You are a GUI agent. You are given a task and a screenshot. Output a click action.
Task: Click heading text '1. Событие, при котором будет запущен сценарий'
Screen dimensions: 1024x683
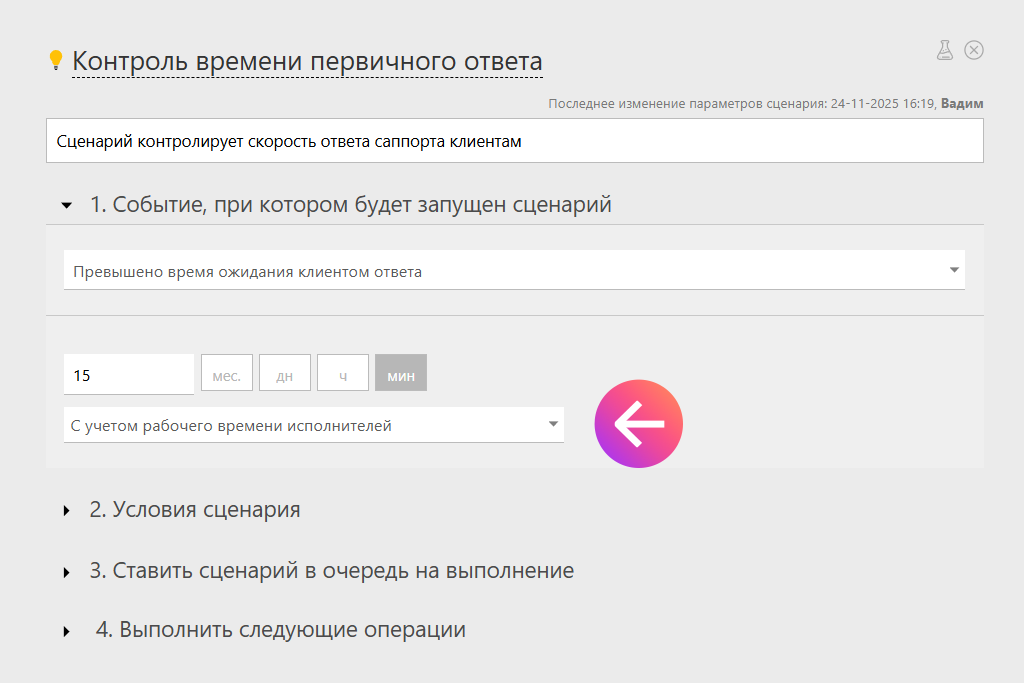click(x=350, y=205)
